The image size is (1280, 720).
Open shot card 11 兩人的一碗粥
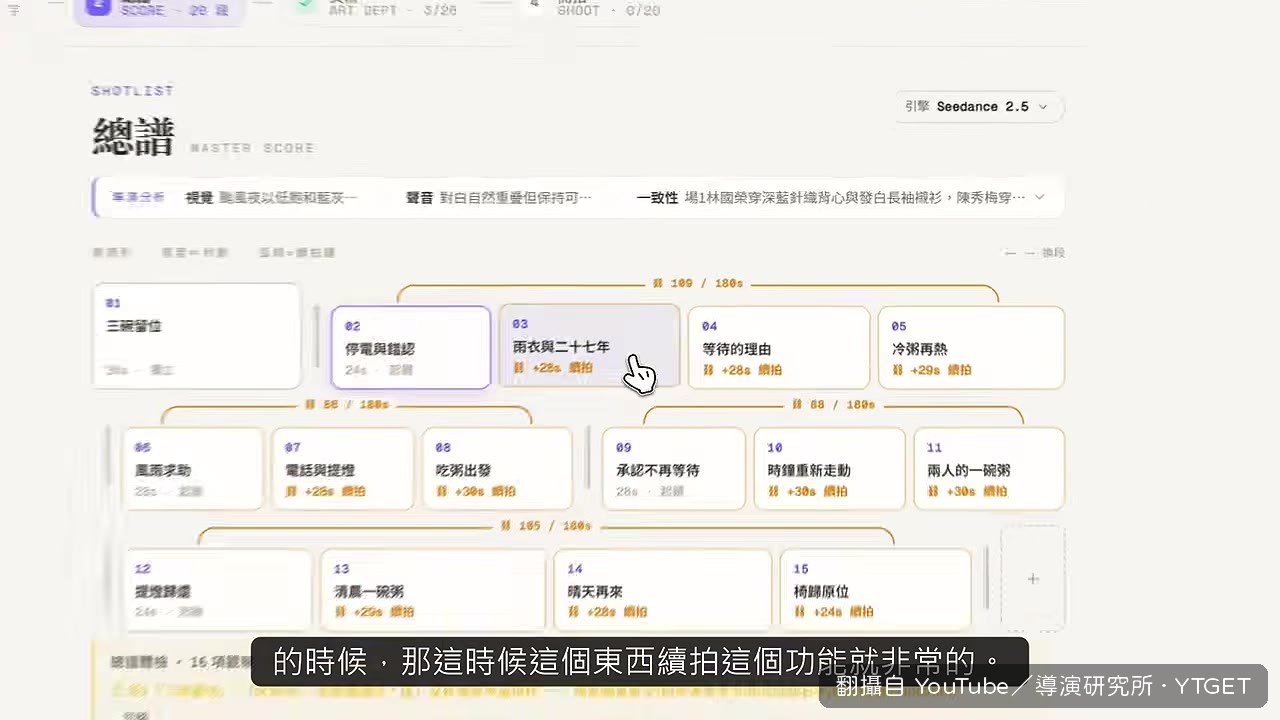pos(989,469)
